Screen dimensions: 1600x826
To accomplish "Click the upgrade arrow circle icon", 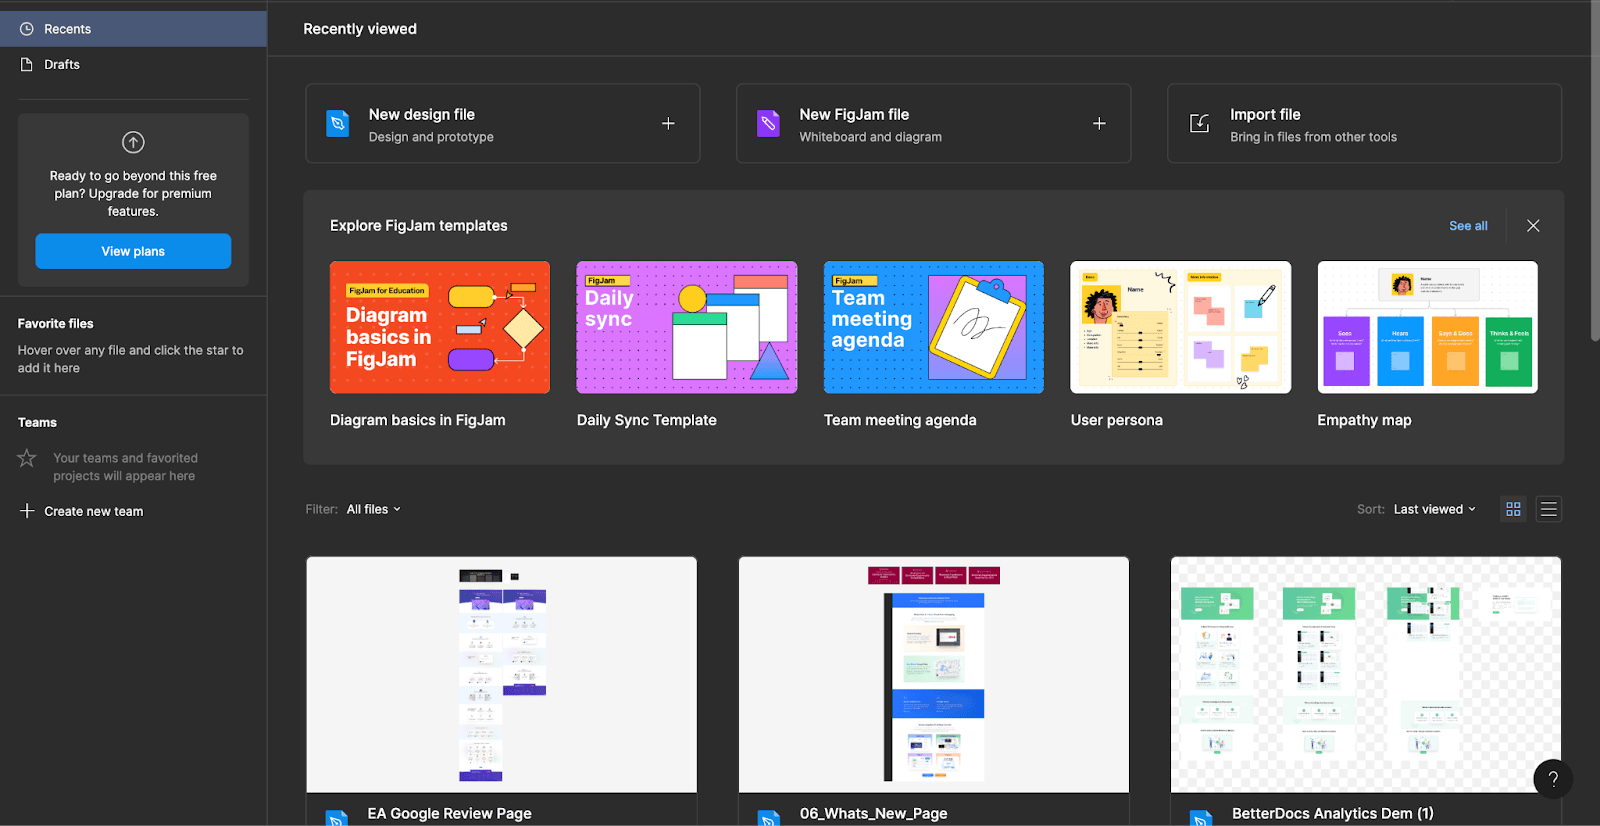I will (133, 142).
